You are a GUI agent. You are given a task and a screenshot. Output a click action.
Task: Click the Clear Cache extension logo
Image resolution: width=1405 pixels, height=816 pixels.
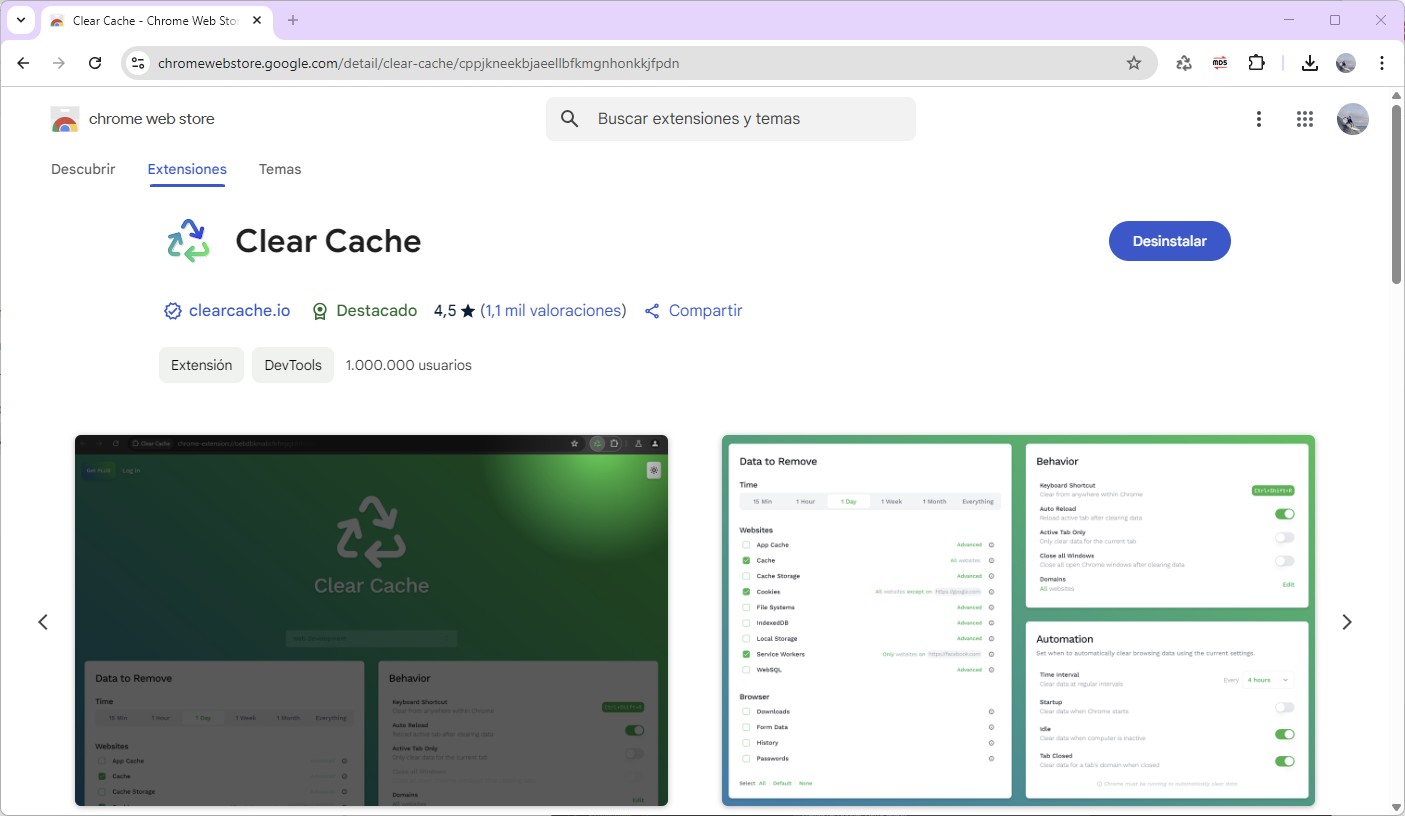[188, 241]
